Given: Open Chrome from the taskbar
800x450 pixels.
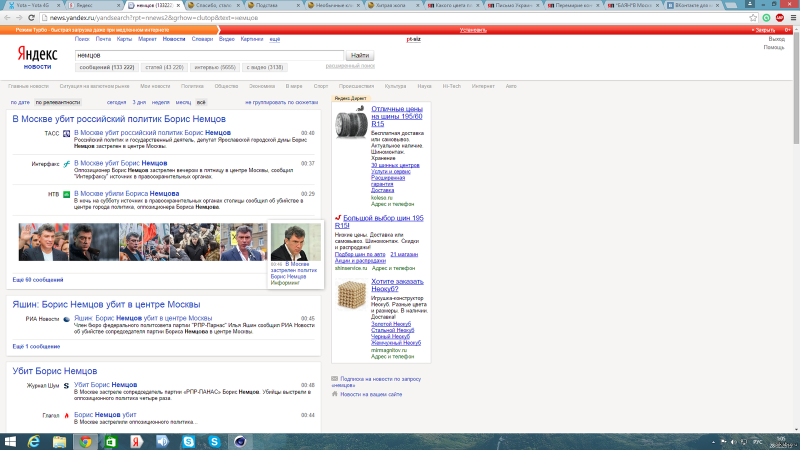Looking at the screenshot, I should coord(86,441).
